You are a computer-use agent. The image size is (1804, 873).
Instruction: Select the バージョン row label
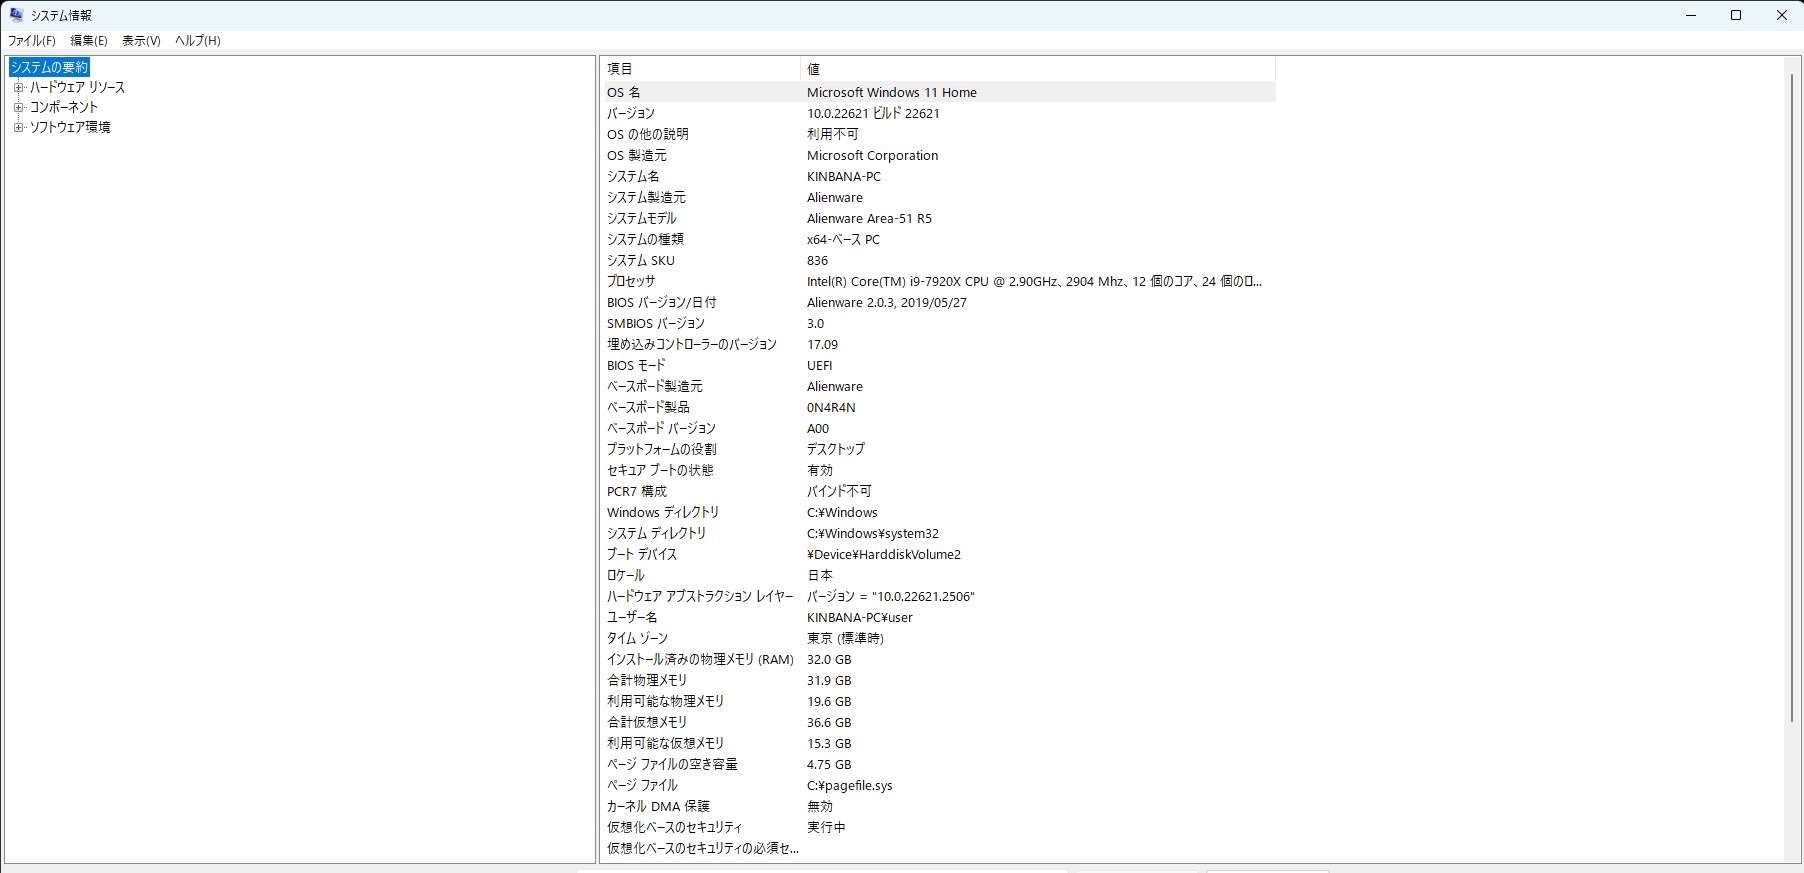click(x=631, y=113)
